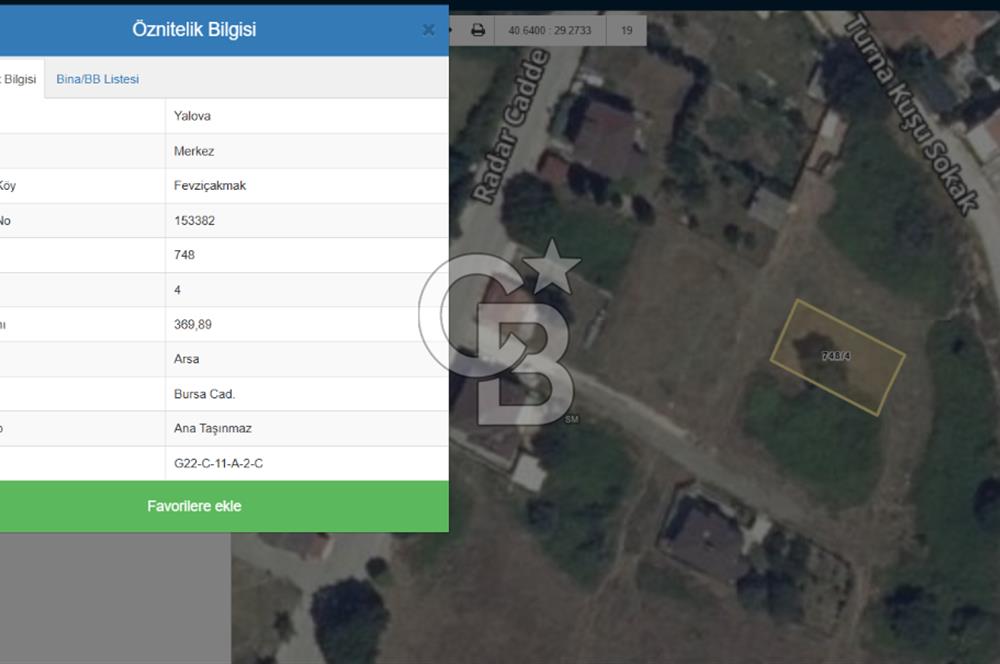1000x664 pixels.
Task: Click the Bursa Cad. location cell
Action: 204,394
